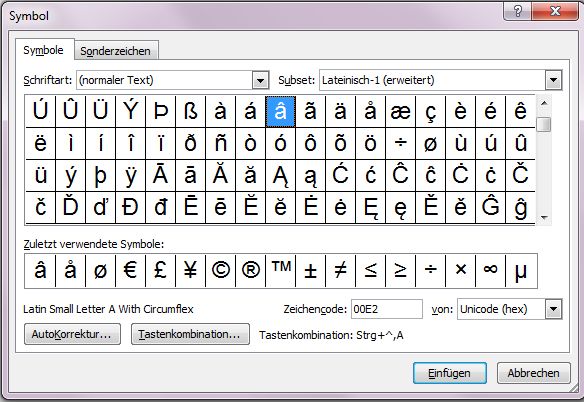Choose the ÿ y-diaeresis character

(x=130, y=175)
